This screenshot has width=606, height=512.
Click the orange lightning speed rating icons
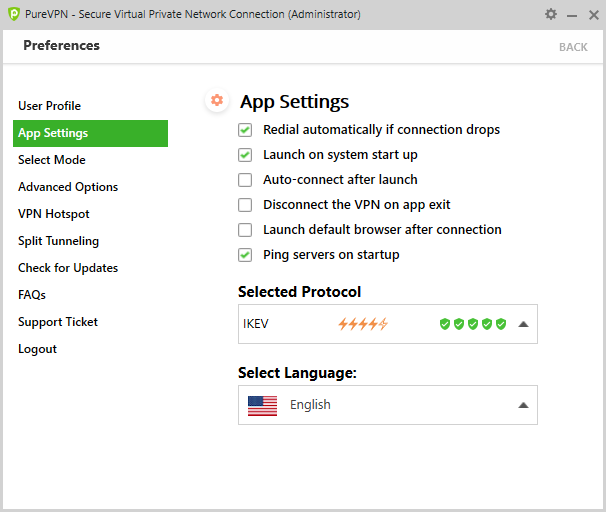coord(363,324)
